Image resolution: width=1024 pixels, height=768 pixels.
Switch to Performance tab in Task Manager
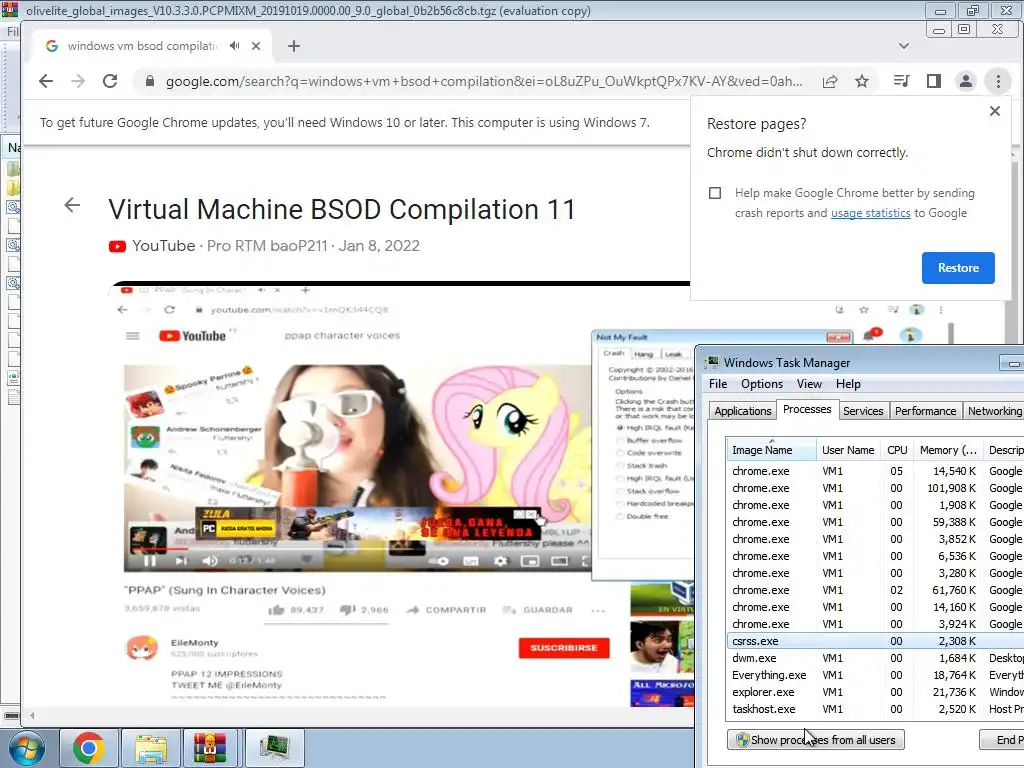pyautogui.click(x=925, y=411)
